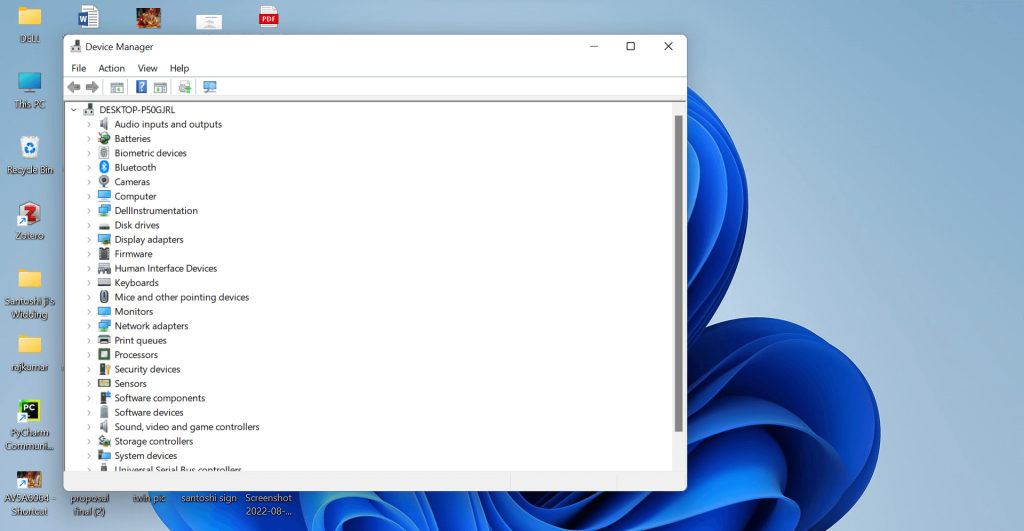Open Help with the blue question mark icon
1024x531 pixels.
pyautogui.click(x=141, y=87)
